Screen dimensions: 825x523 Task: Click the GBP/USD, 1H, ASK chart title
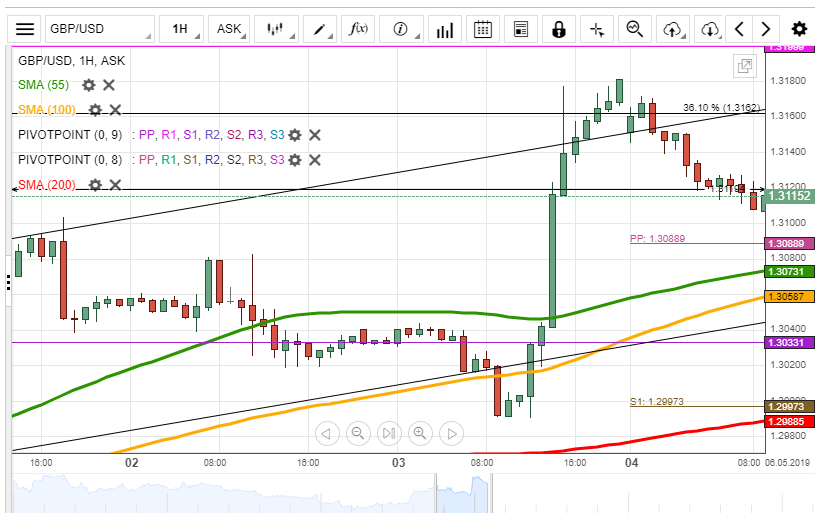(x=72, y=61)
